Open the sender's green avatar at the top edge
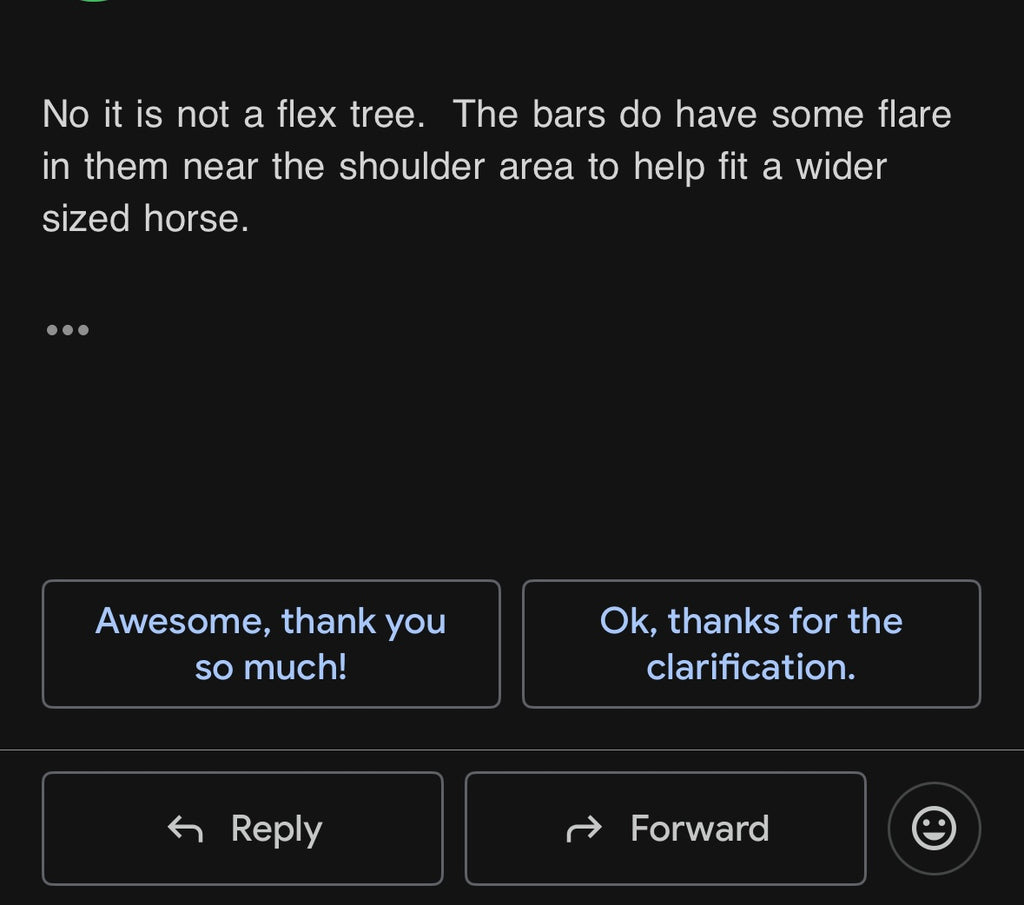Viewport: 1024px width, 905px height. coord(95,1)
